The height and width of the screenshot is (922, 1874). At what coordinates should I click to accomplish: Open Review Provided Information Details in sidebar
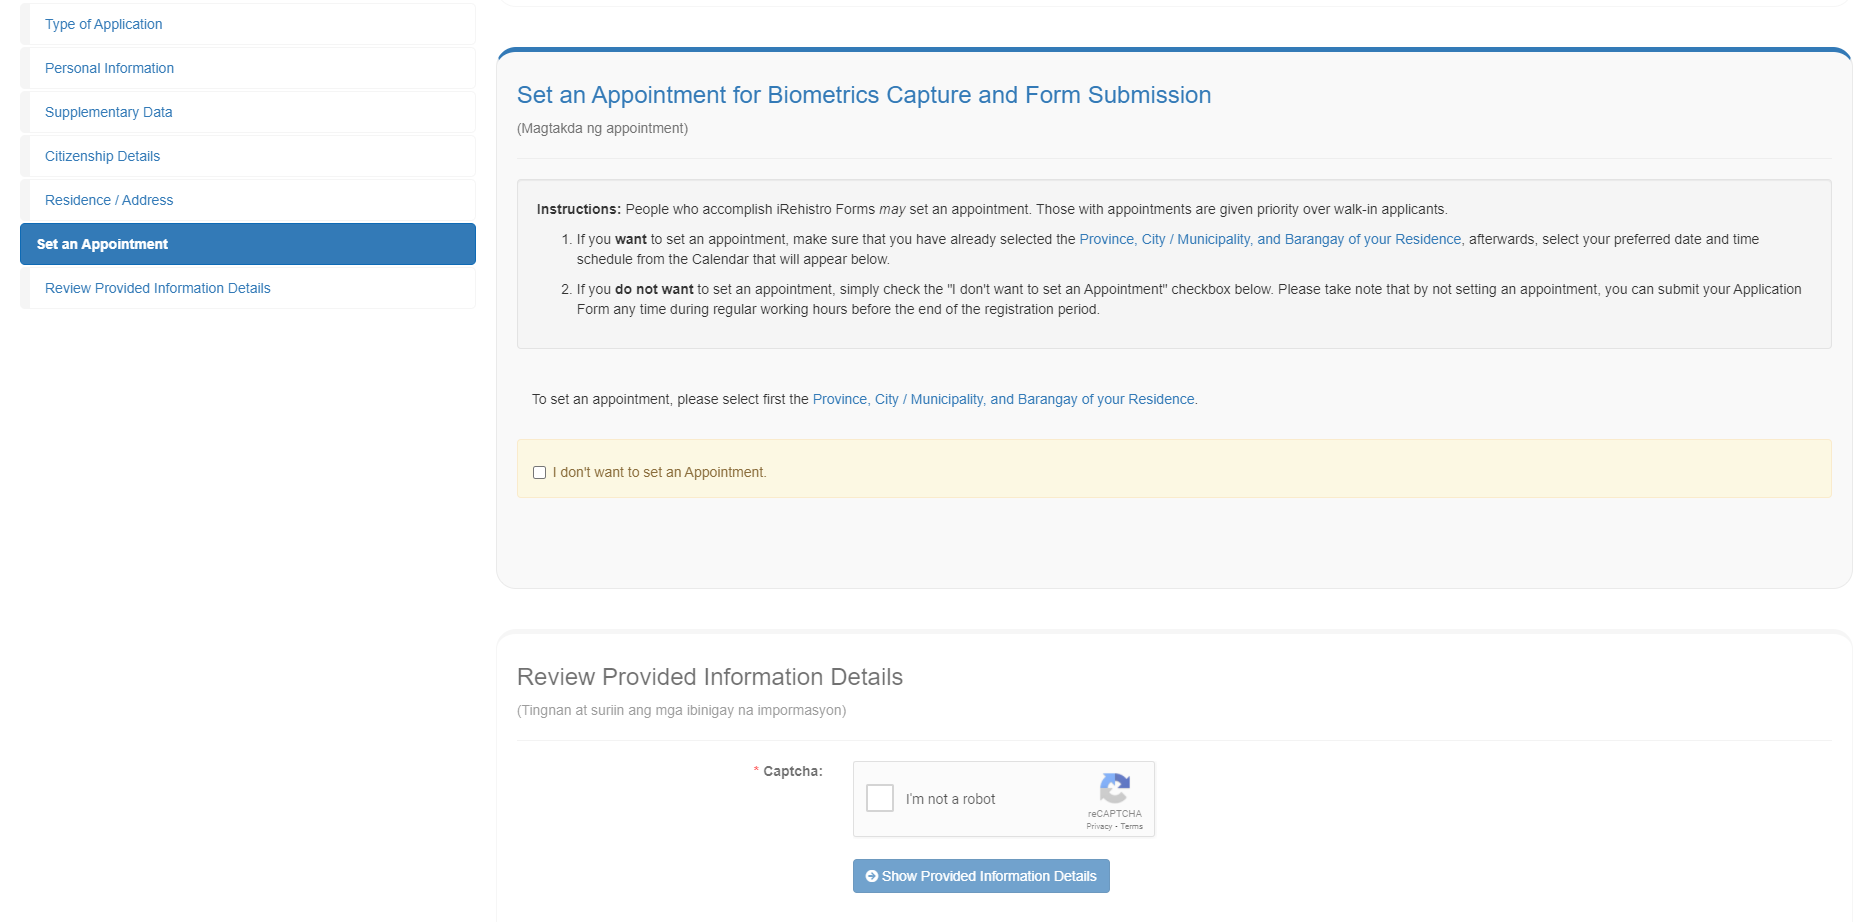[x=158, y=288]
